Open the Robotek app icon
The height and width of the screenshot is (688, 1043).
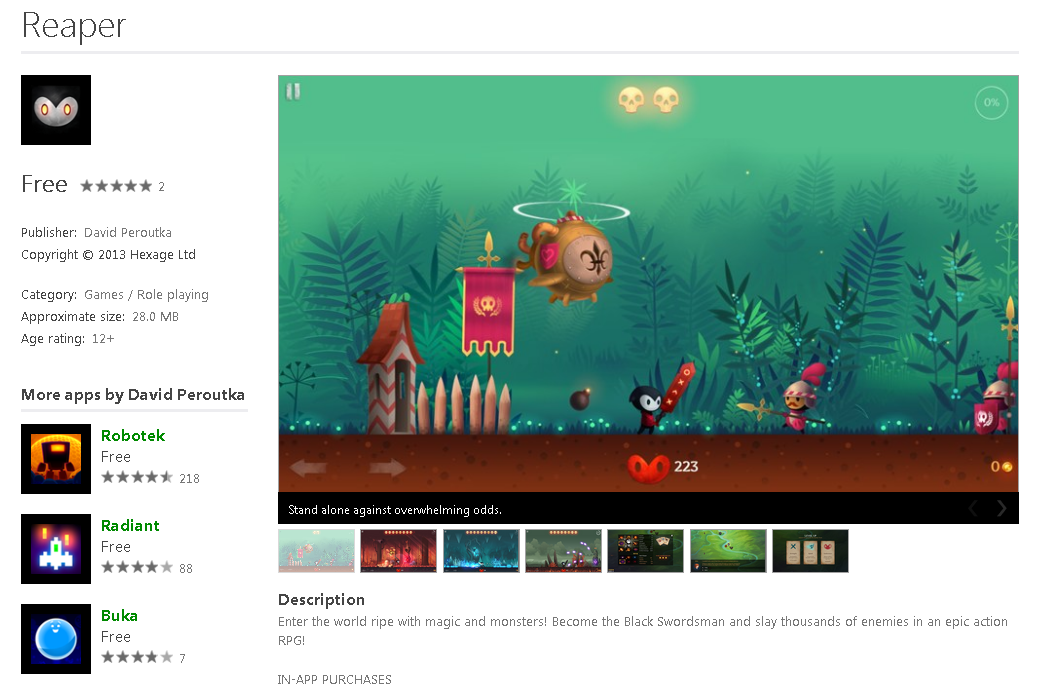click(56, 459)
